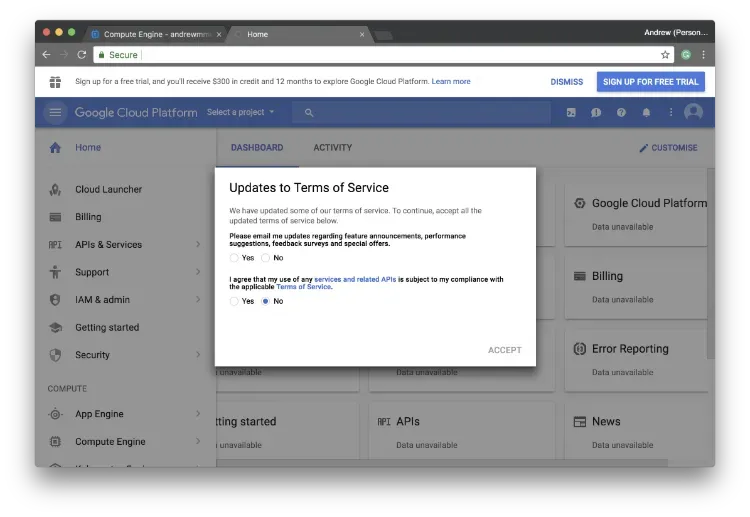Viewport: 750px width, 517px height.
Task: Open the notifications bell icon
Action: 646,113
